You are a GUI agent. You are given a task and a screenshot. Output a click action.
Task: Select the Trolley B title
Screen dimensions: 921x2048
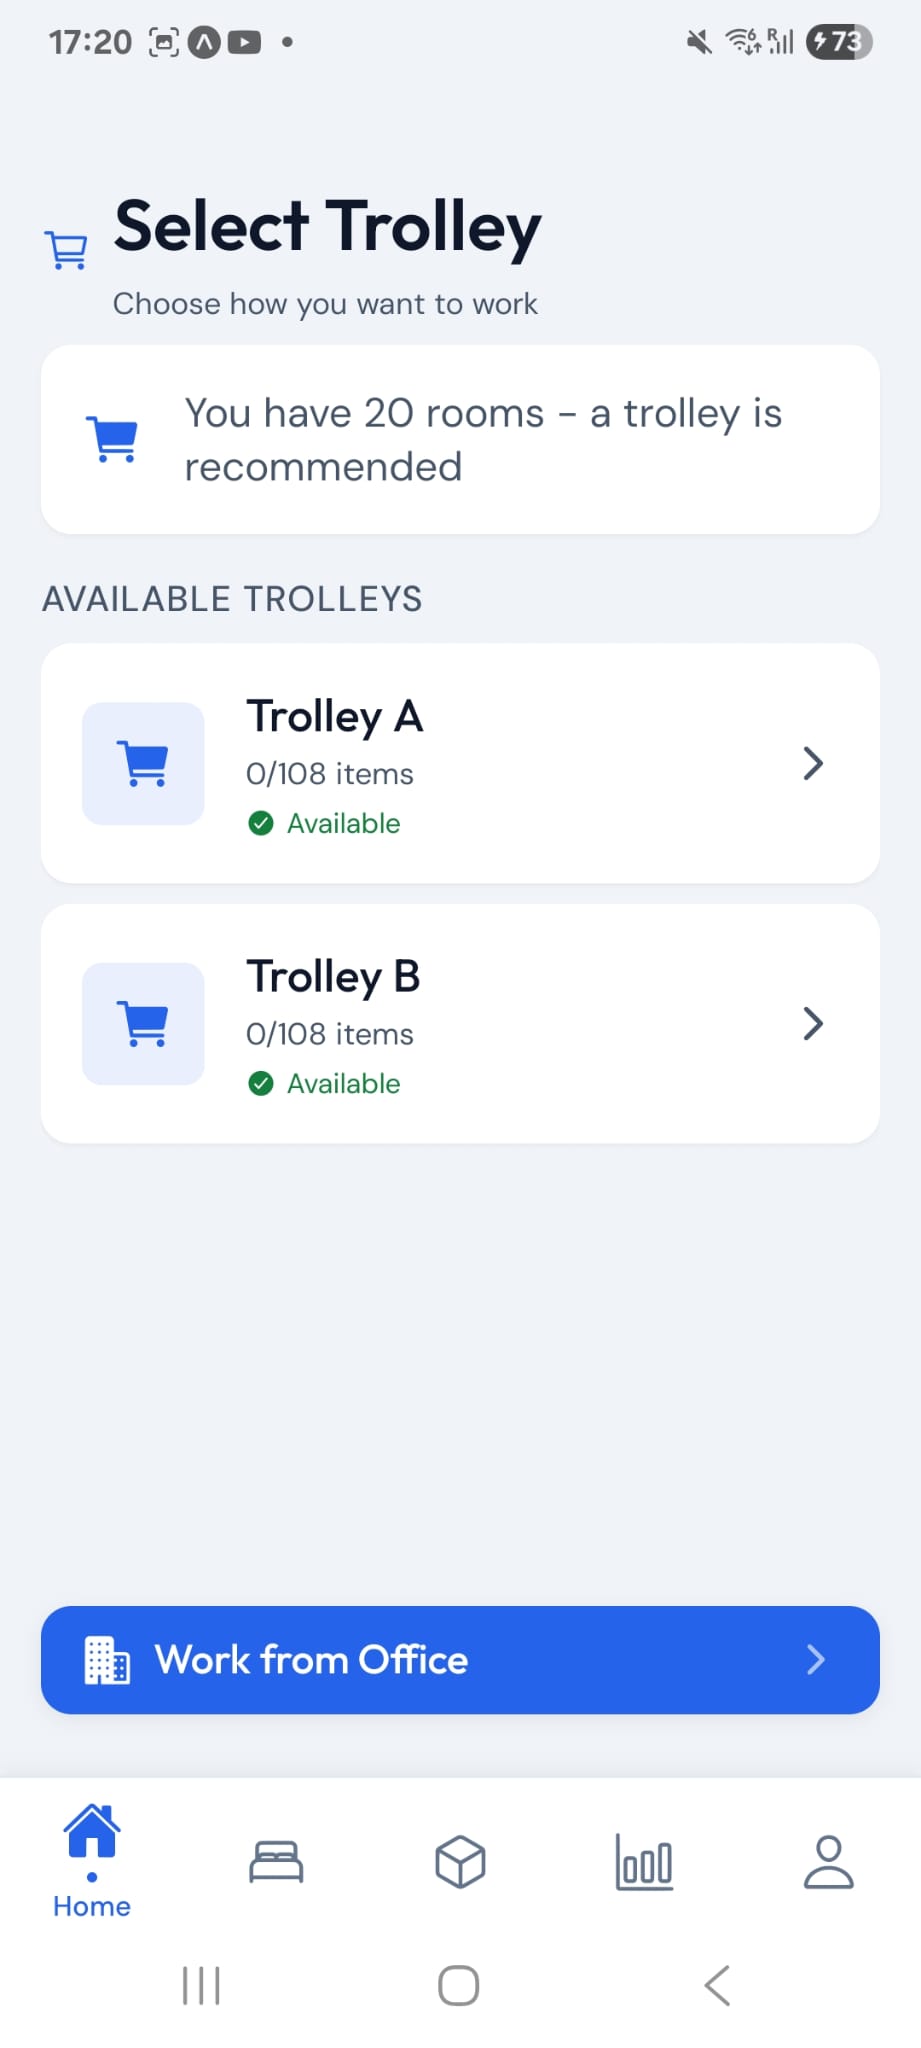pos(333,976)
